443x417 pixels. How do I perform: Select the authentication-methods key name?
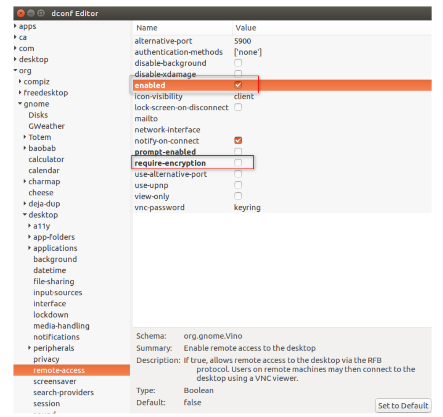pos(178,52)
